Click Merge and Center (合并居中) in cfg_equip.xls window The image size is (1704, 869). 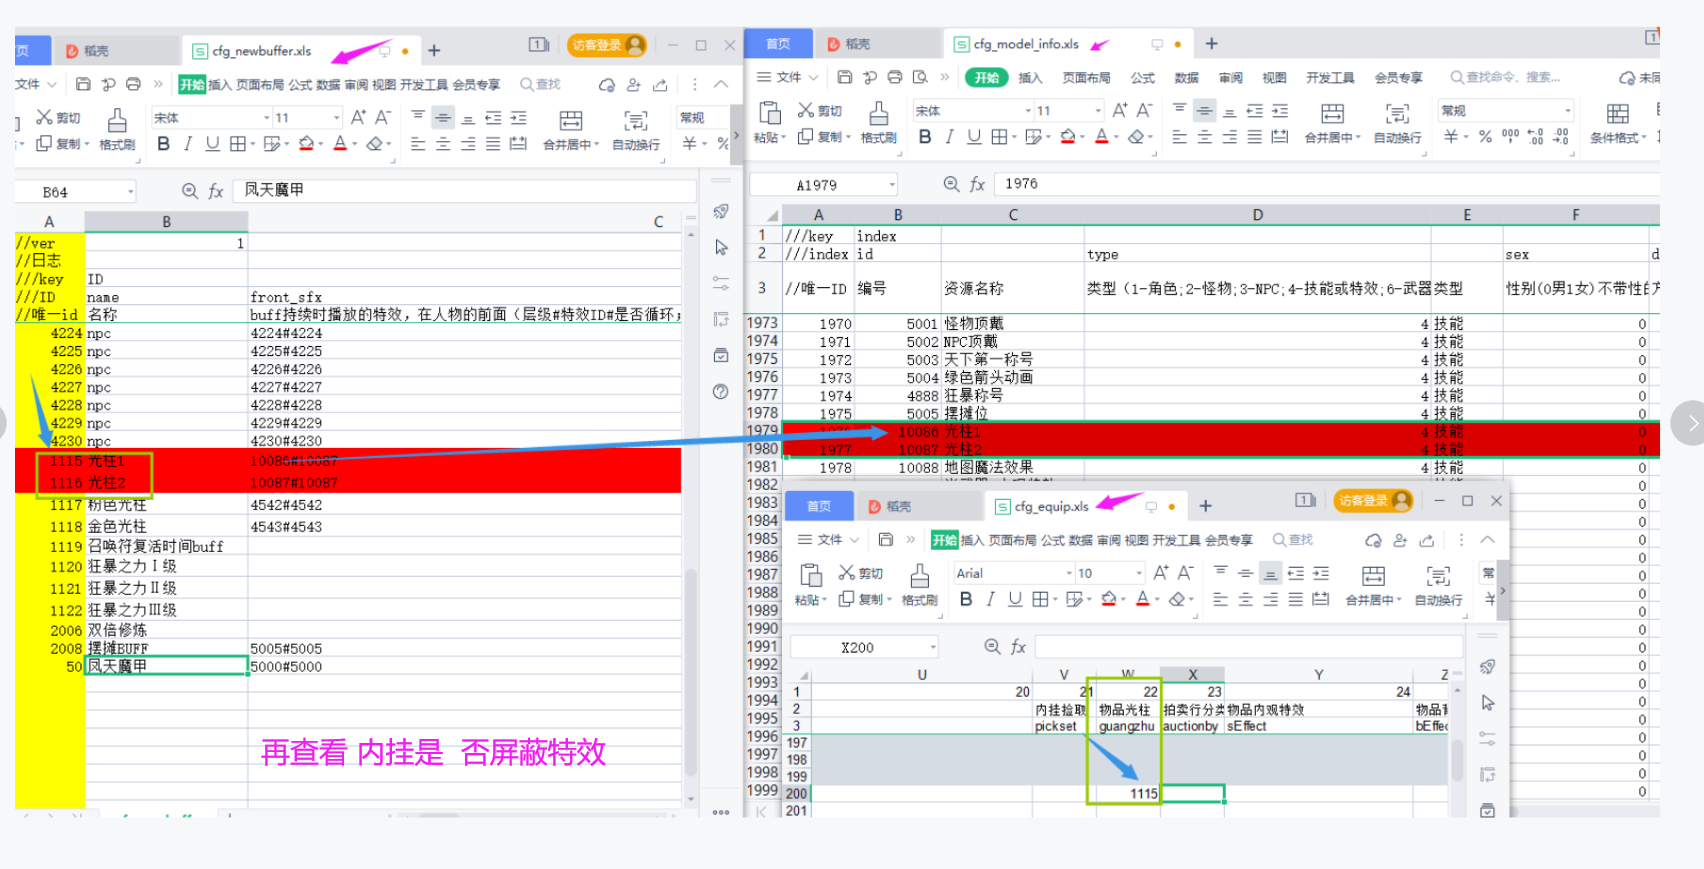1373,585
